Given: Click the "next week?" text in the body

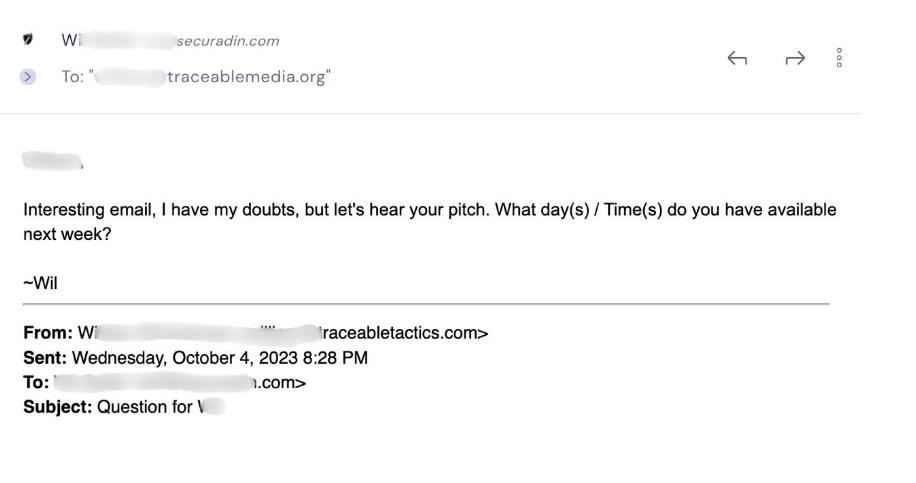Looking at the screenshot, I should [67, 234].
